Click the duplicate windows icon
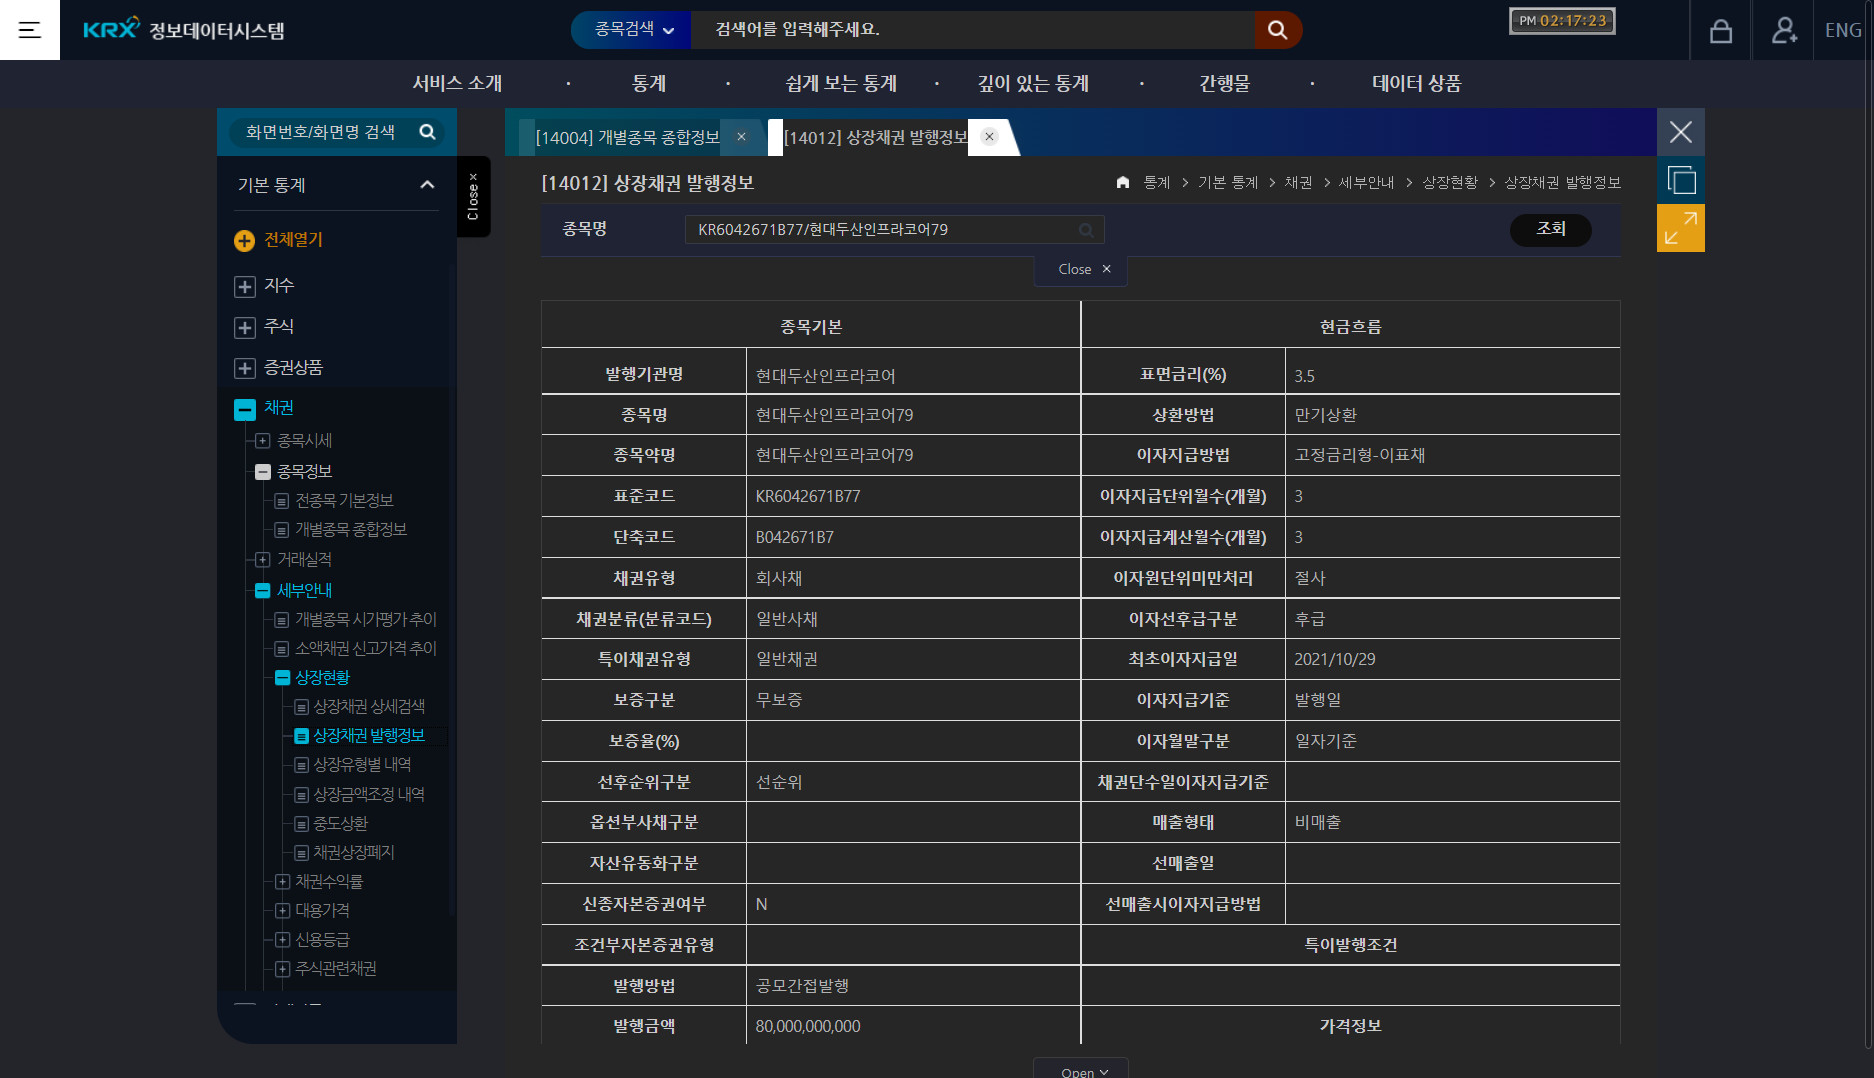Screen dimensions: 1874x1078 coord(1681,180)
